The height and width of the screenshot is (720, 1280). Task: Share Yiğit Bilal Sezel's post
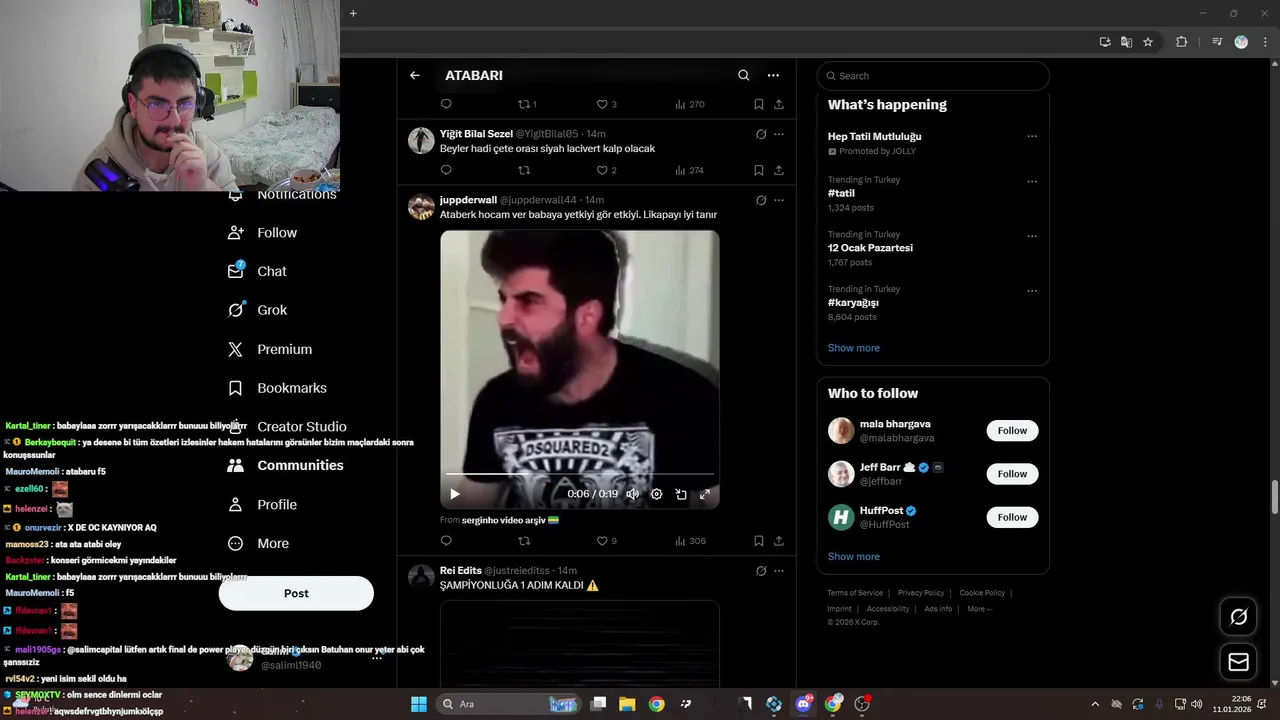coord(779,170)
